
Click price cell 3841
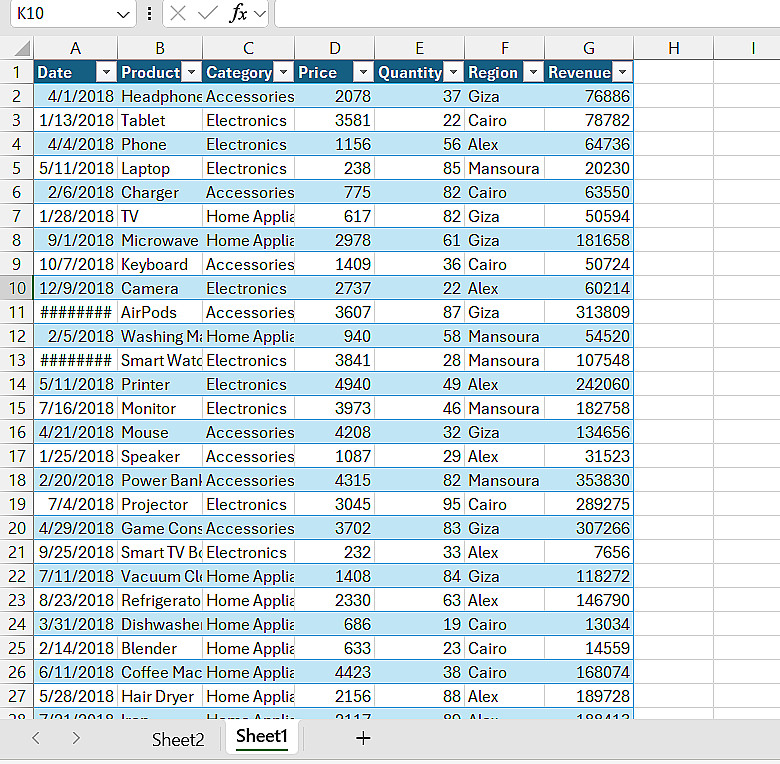[x=335, y=361]
